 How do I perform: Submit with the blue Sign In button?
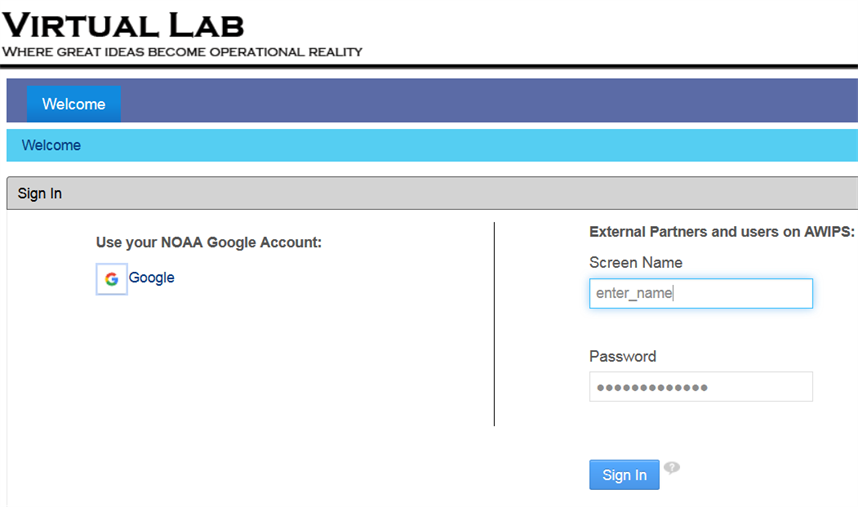tap(624, 475)
